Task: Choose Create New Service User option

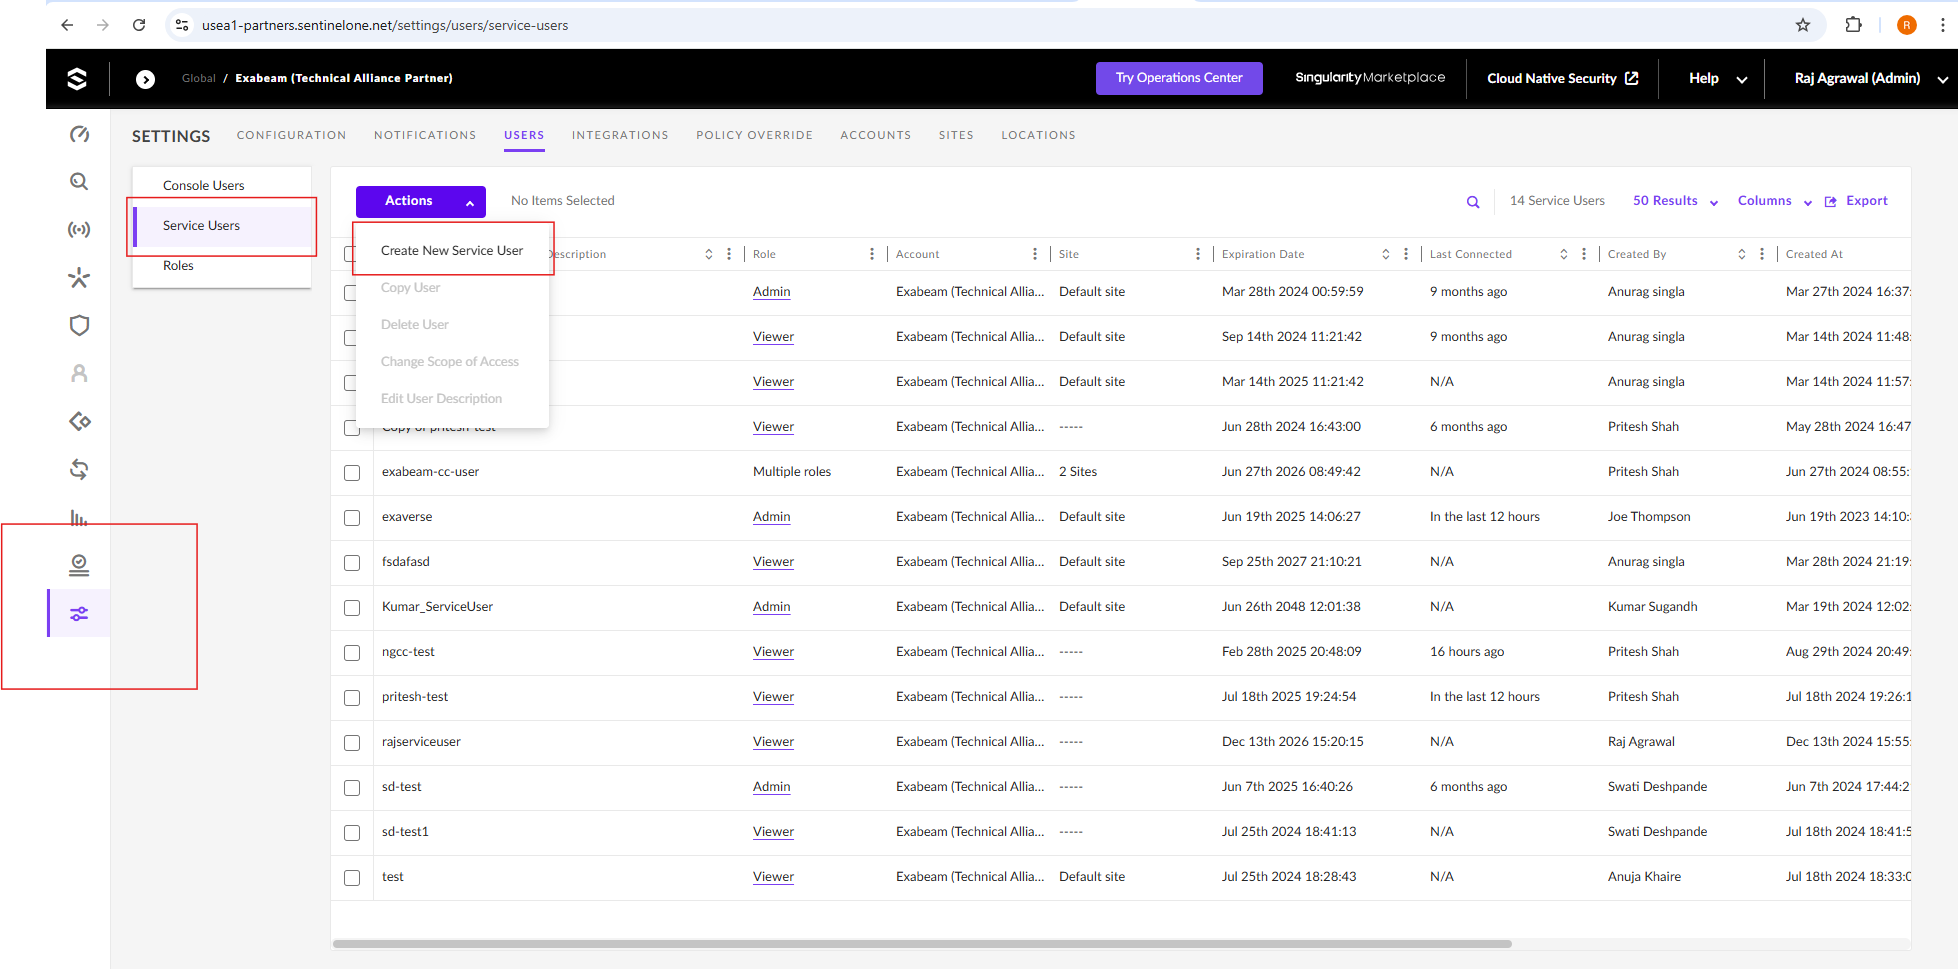Action: (x=452, y=251)
